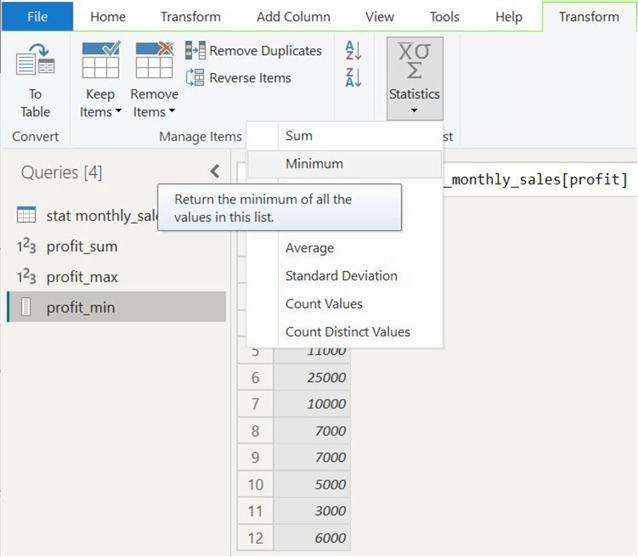Image resolution: width=638 pixels, height=557 pixels.
Task: Click the Statistics sigma icon
Action: pyautogui.click(x=414, y=61)
